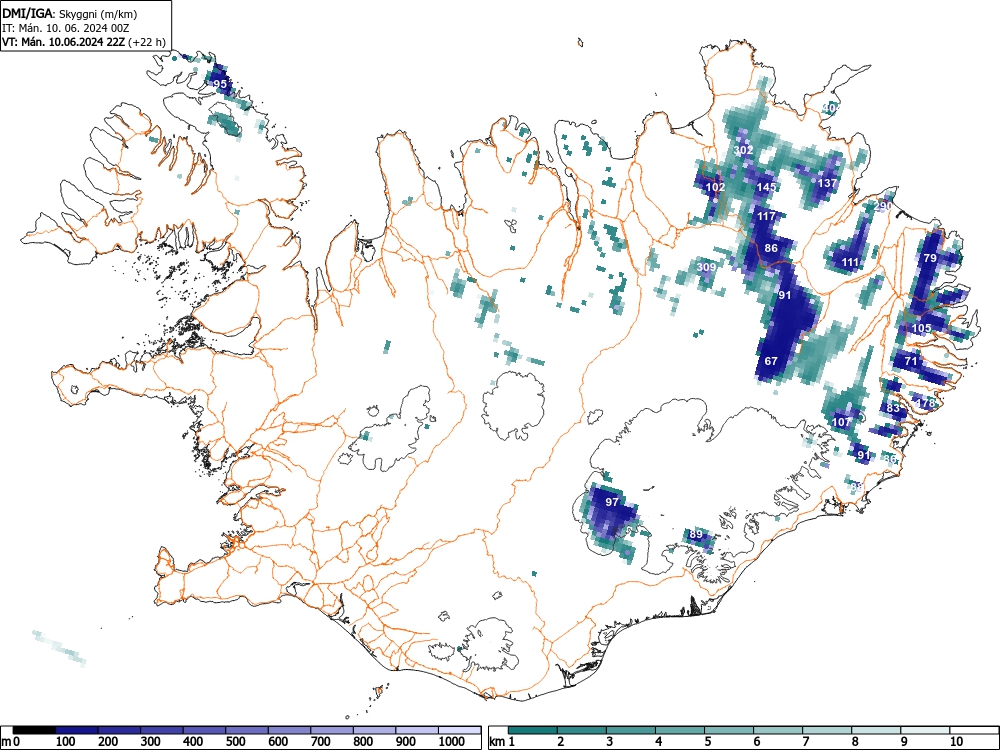The width and height of the screenshot is (1000, 750).
Task: Pick the blue swatch labelled 500
Action: 247,730
